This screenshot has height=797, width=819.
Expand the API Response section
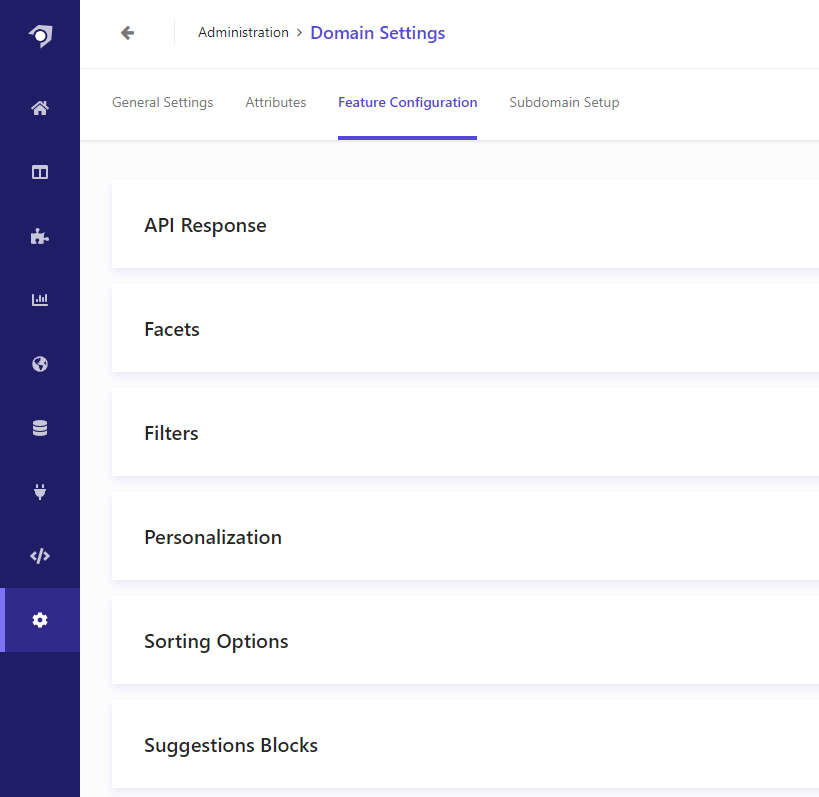point(465,225)
